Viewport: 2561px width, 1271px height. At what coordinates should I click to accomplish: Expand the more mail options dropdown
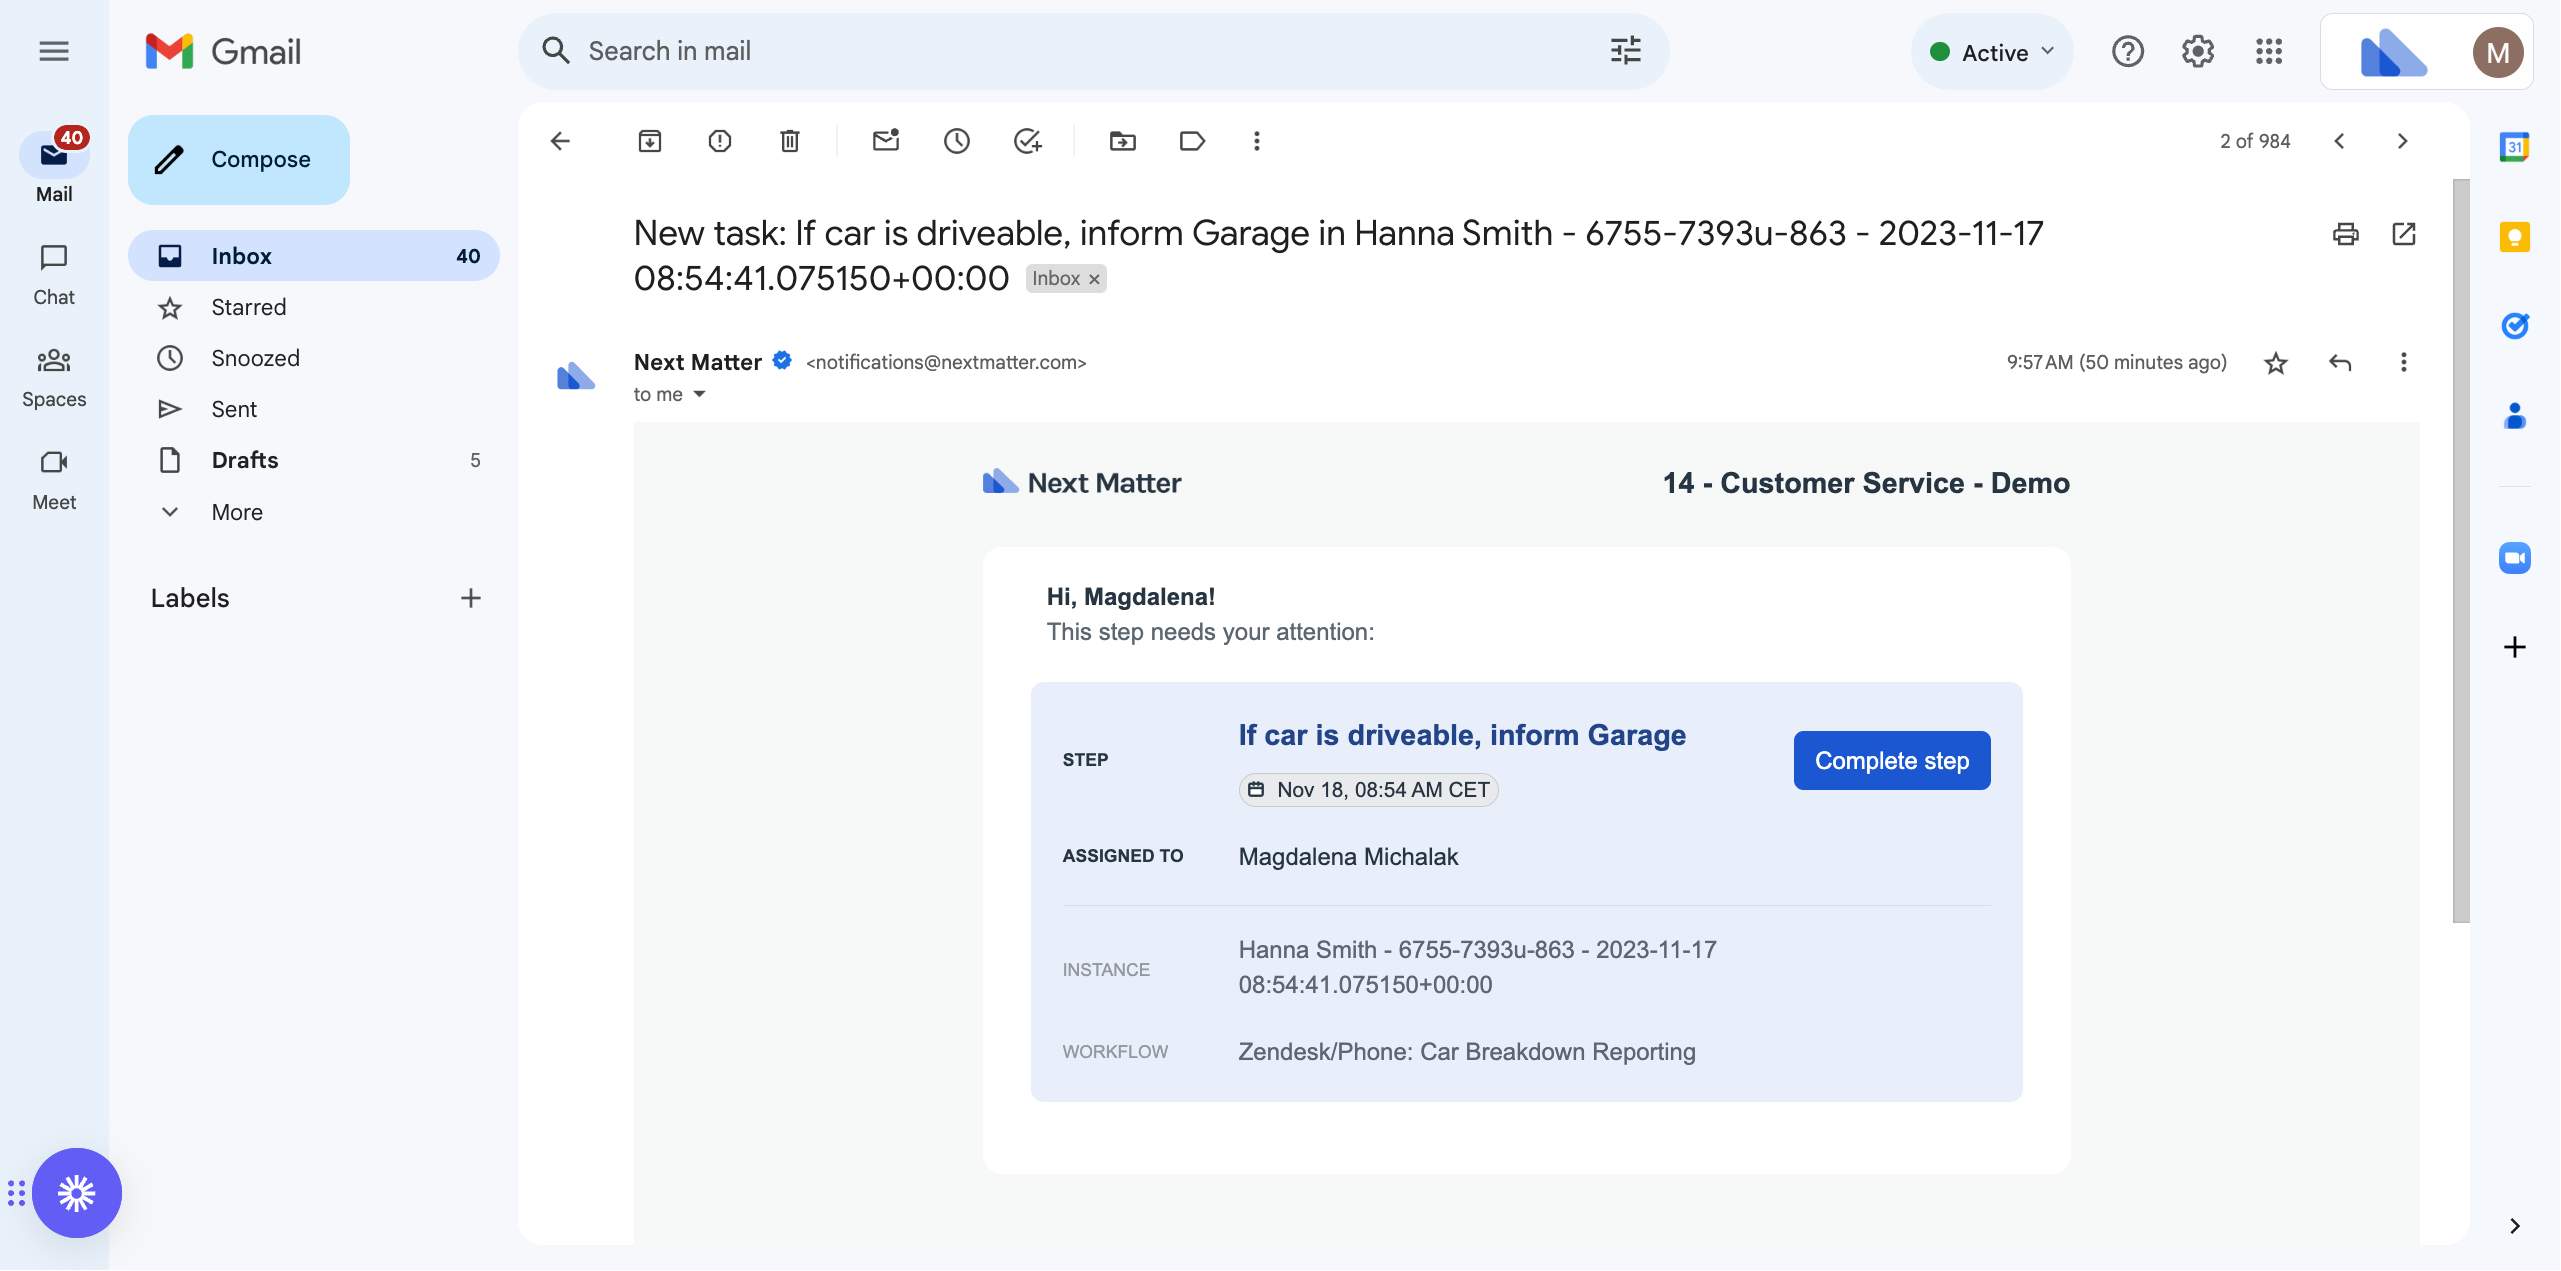click(x=1258, y=140)
